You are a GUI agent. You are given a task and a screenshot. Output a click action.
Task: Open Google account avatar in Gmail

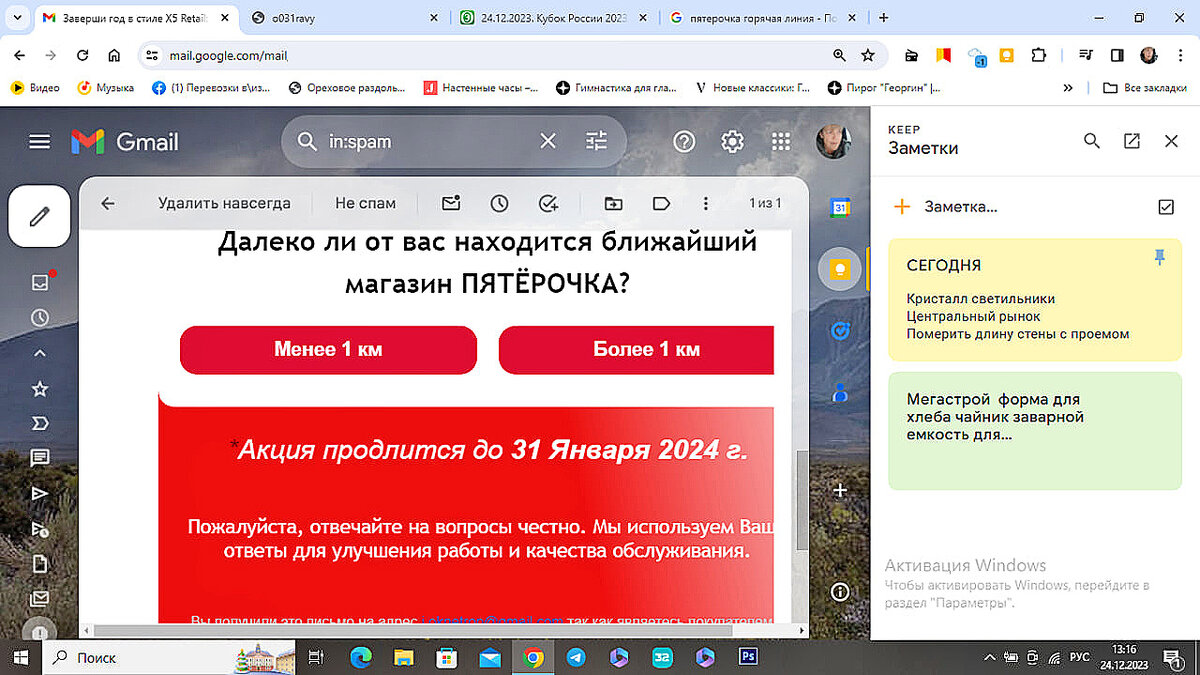833,142
